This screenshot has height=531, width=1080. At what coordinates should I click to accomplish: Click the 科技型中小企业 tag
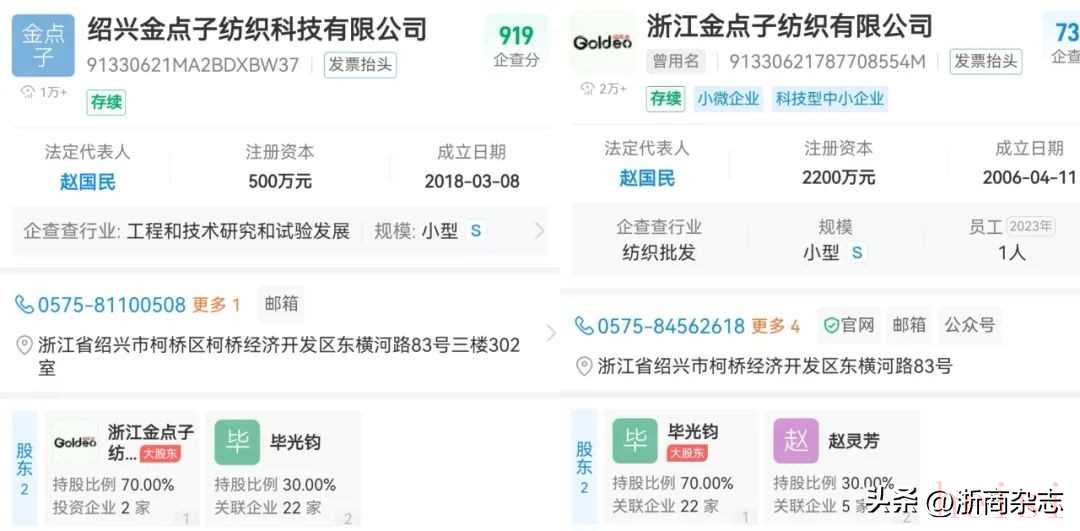point(829,98)
